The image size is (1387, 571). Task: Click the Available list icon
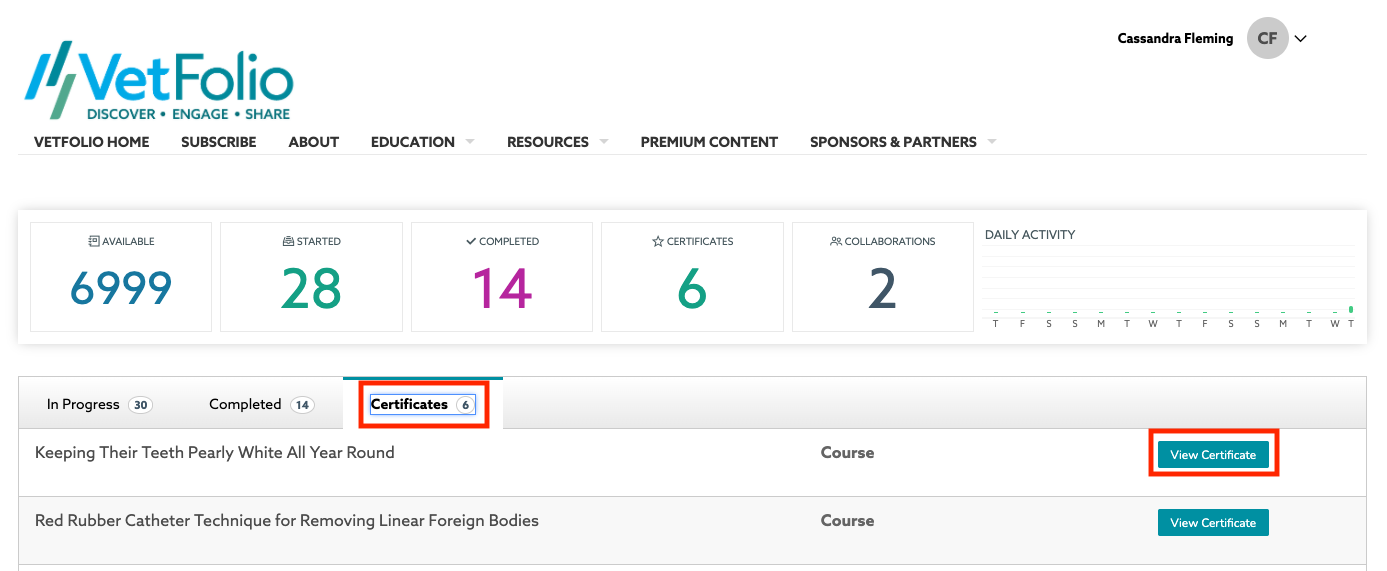(x=94, y=241)
